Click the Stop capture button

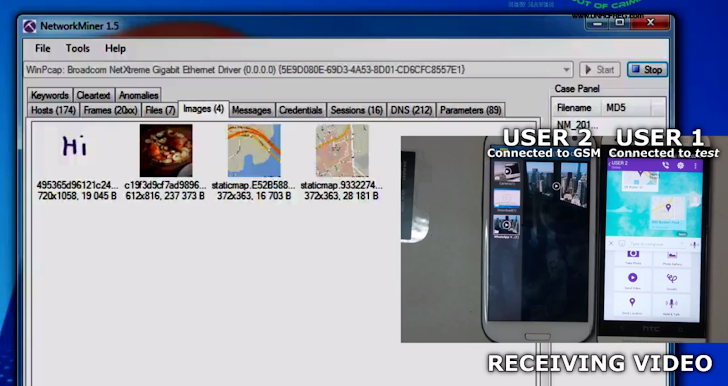[647, 70]
